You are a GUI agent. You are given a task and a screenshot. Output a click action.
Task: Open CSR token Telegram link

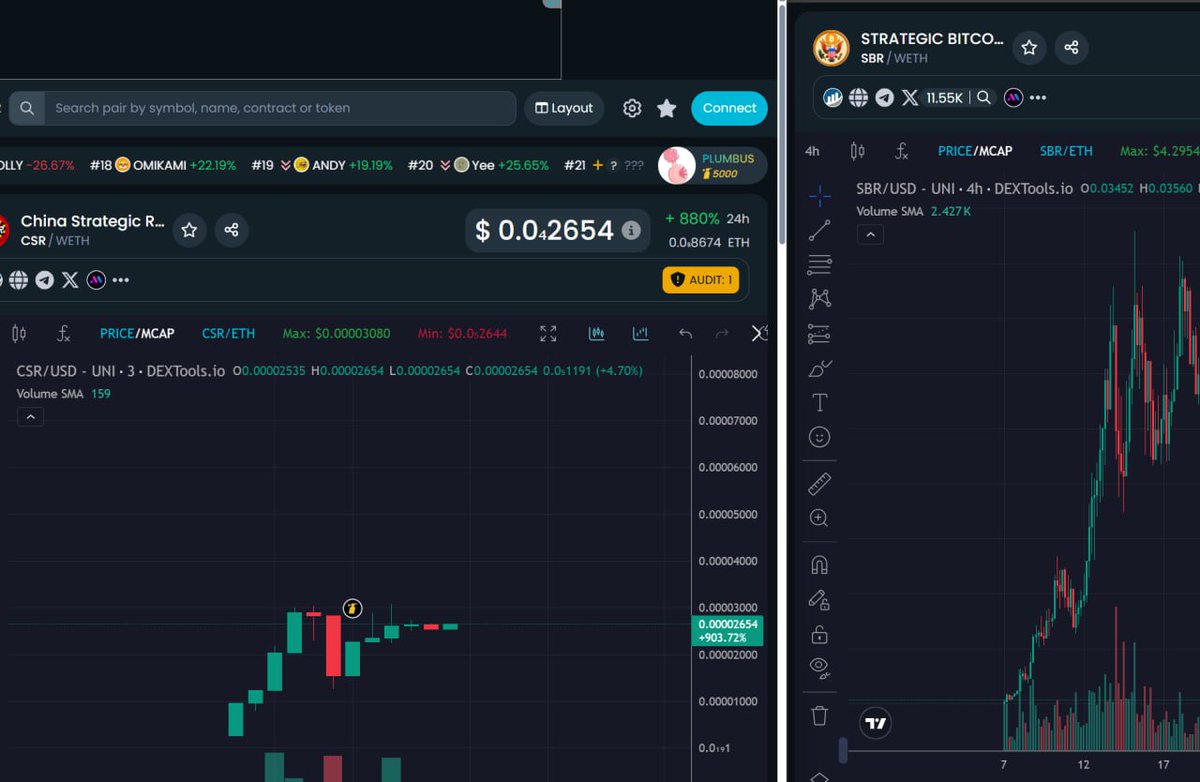coord(45,280)
